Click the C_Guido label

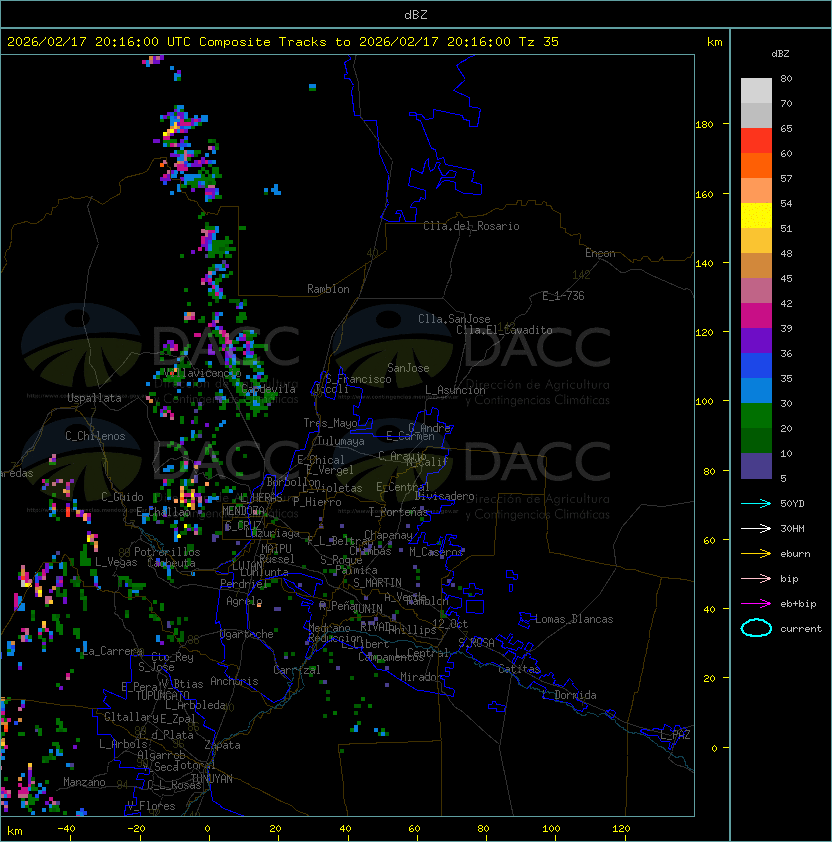point(122,497)
